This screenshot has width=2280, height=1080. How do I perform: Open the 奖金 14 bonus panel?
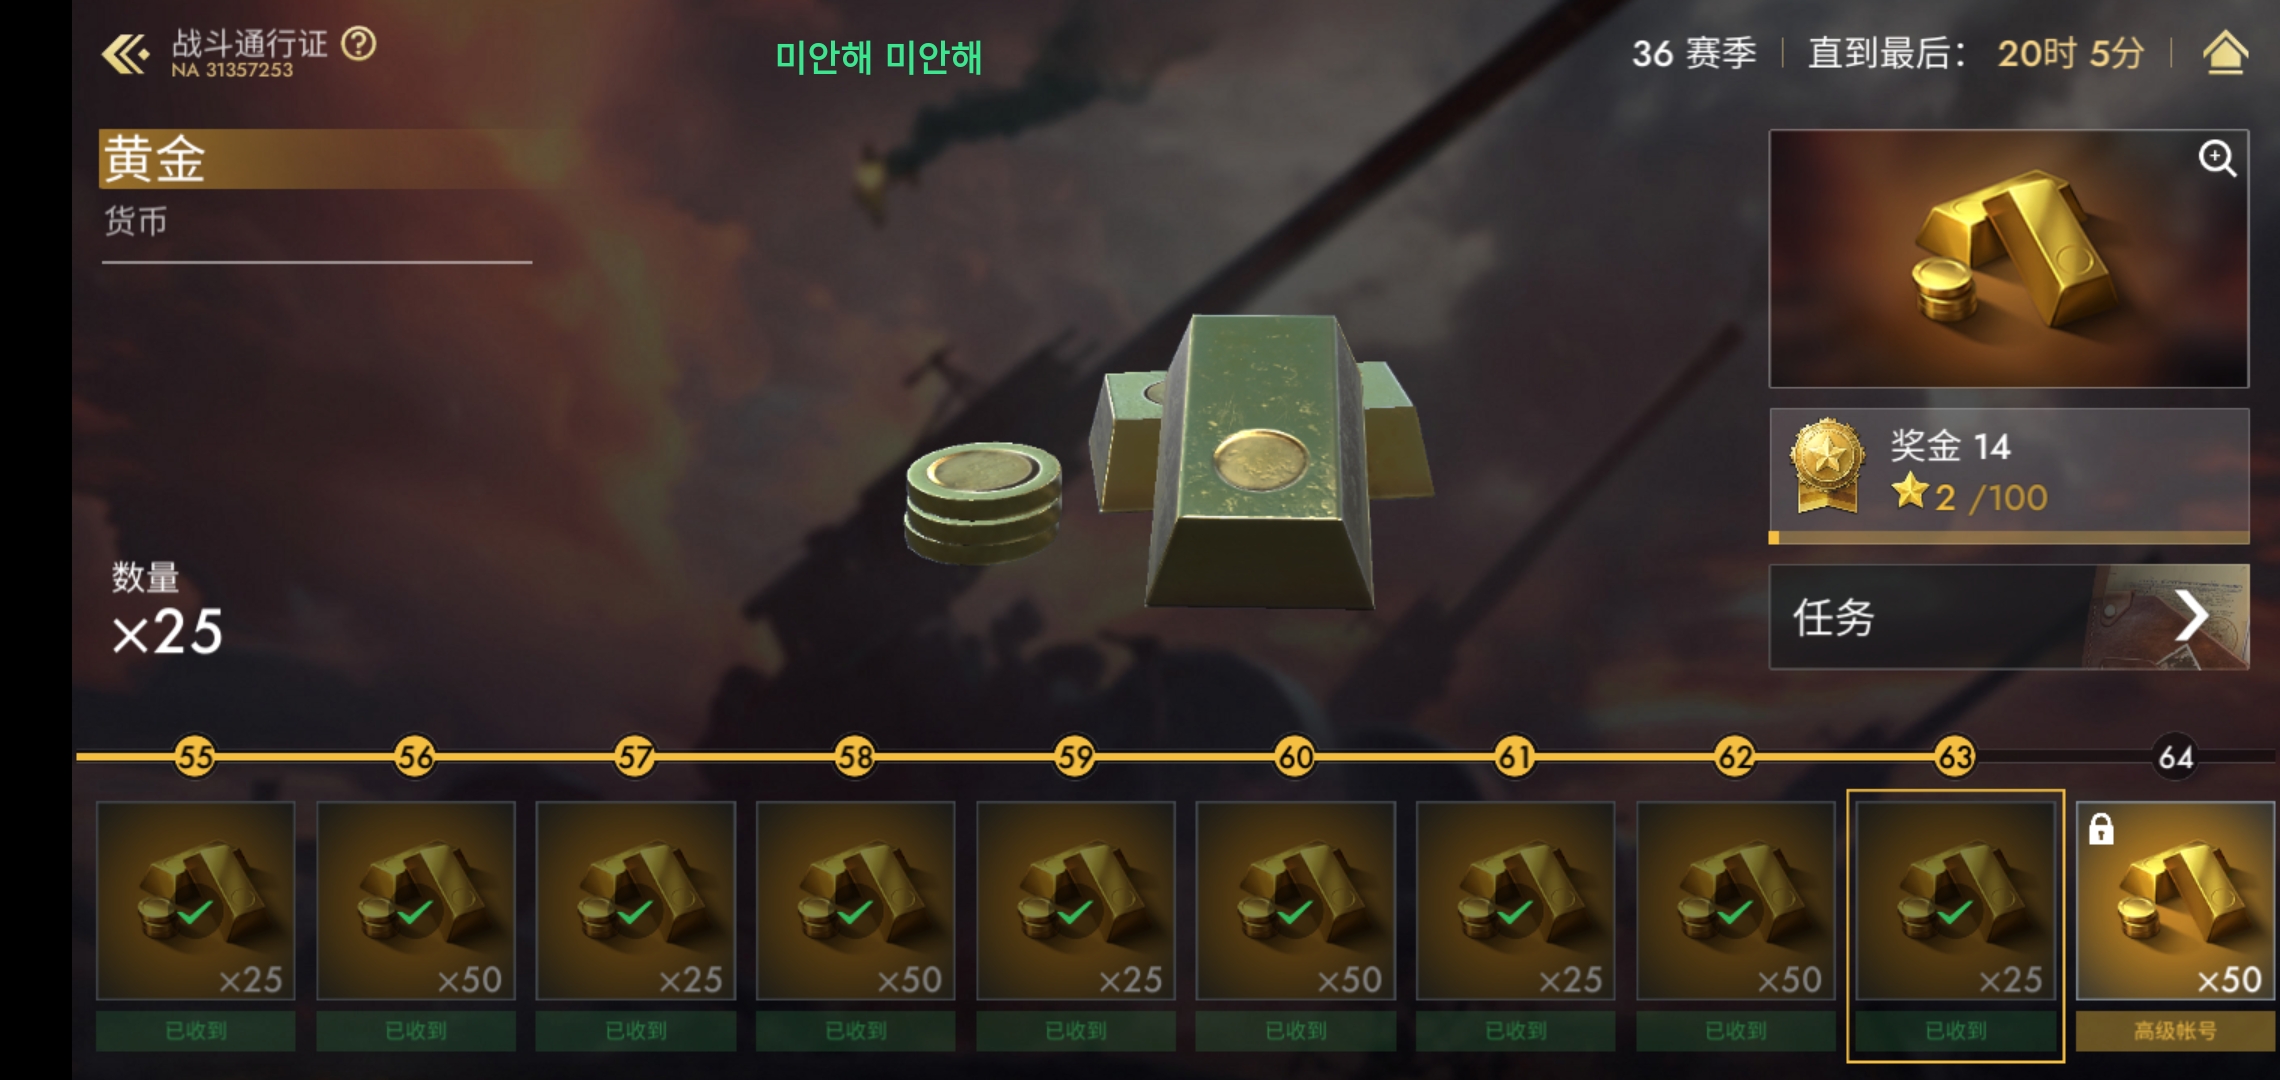(2009, 470)
